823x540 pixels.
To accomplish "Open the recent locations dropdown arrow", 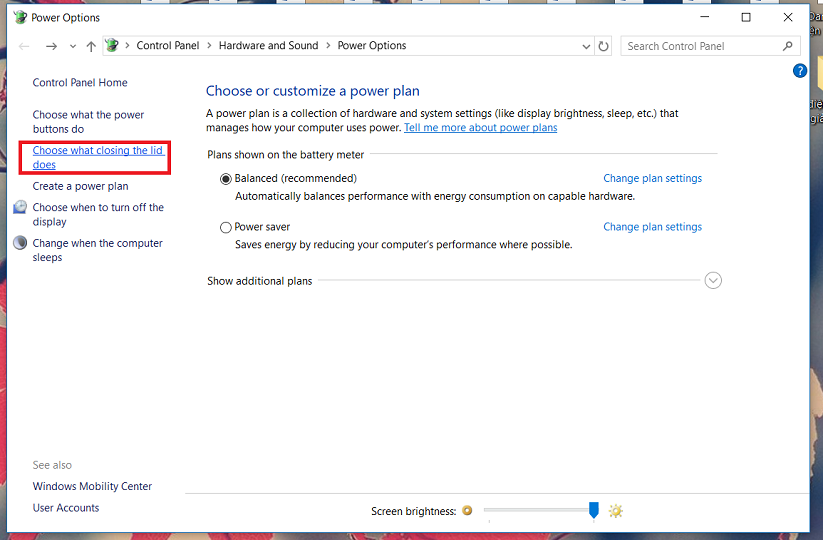I will (x=73, y=46).
